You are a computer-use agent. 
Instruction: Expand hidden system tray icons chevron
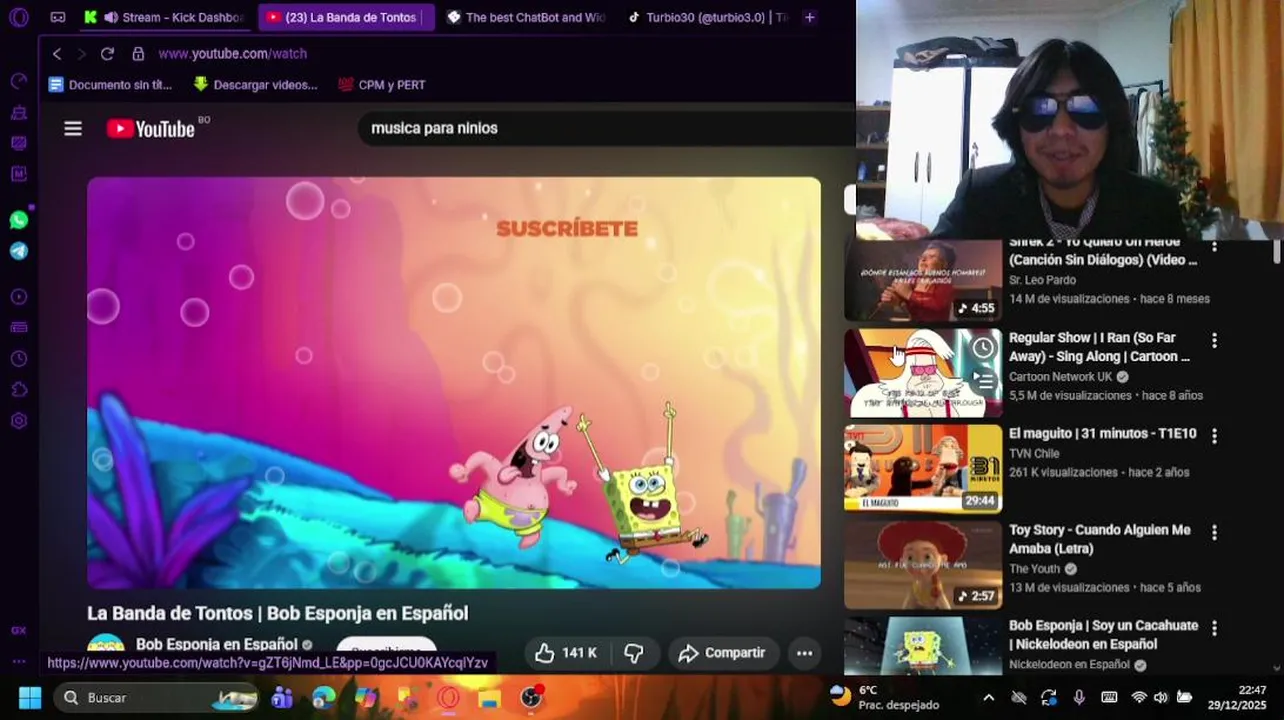pyautogui.click(x=988, y=698)
